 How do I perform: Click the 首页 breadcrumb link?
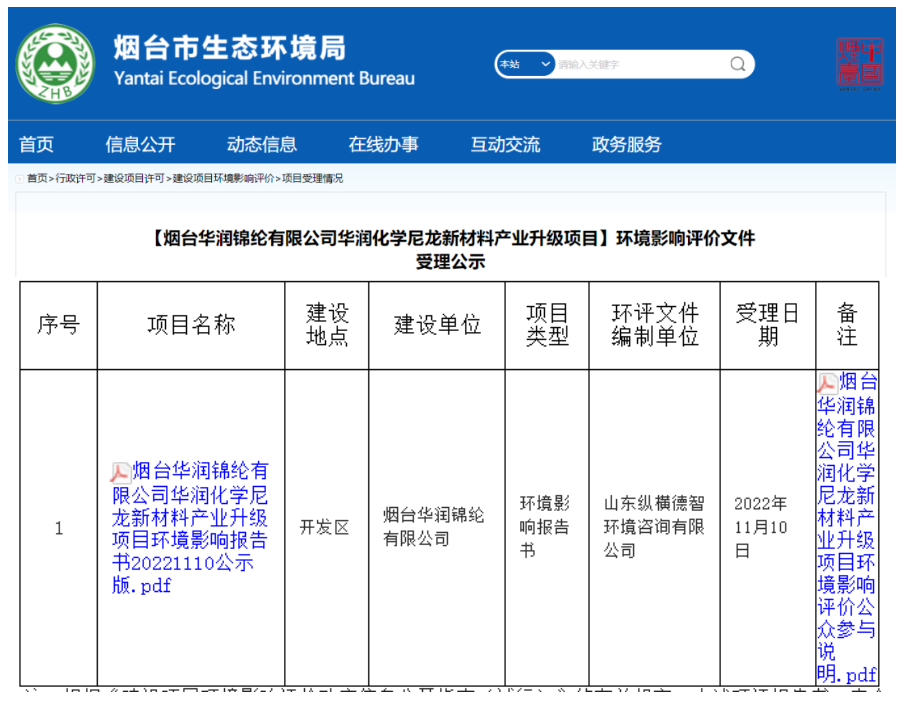tap(37, 179)
